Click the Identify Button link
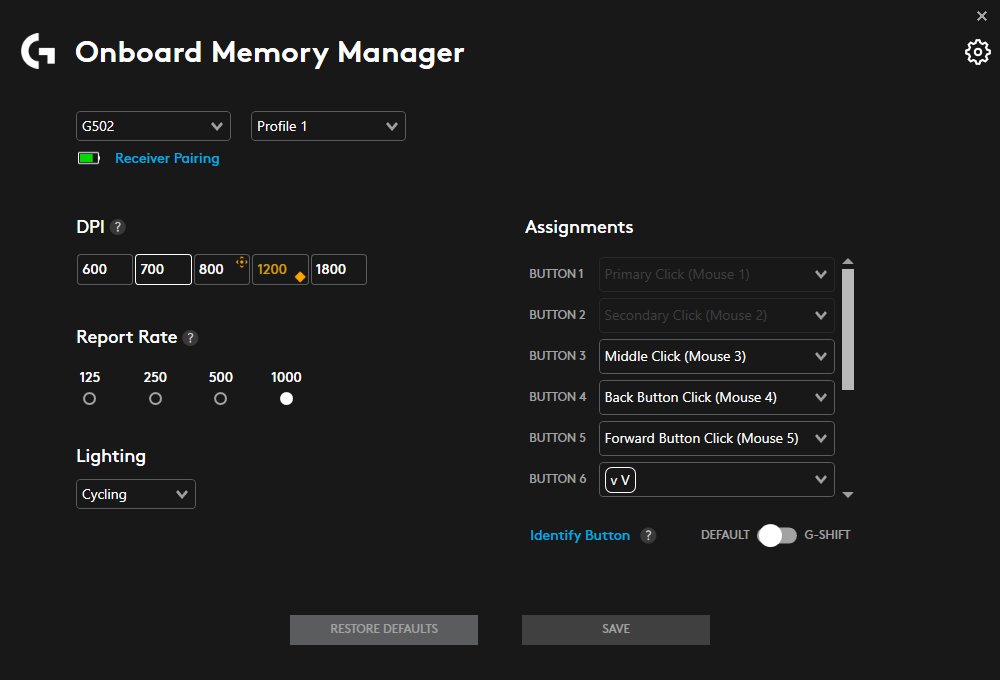Screen dimensions: 1000x680 coord(580,535)
